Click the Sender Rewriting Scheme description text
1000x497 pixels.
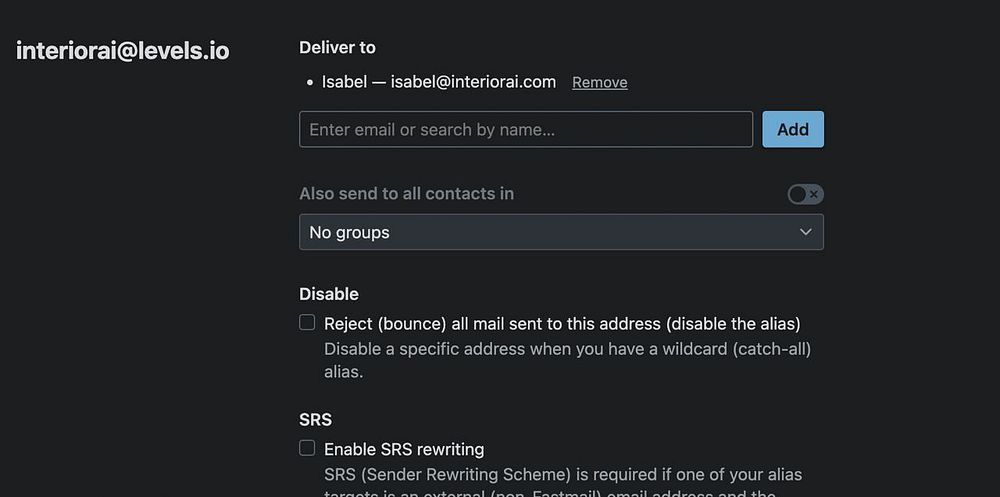563,474
